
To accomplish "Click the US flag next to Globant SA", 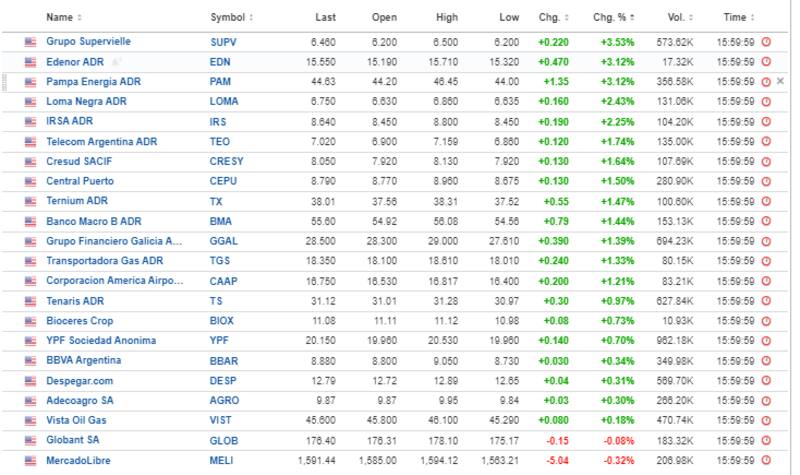I will tap(31, 441).
